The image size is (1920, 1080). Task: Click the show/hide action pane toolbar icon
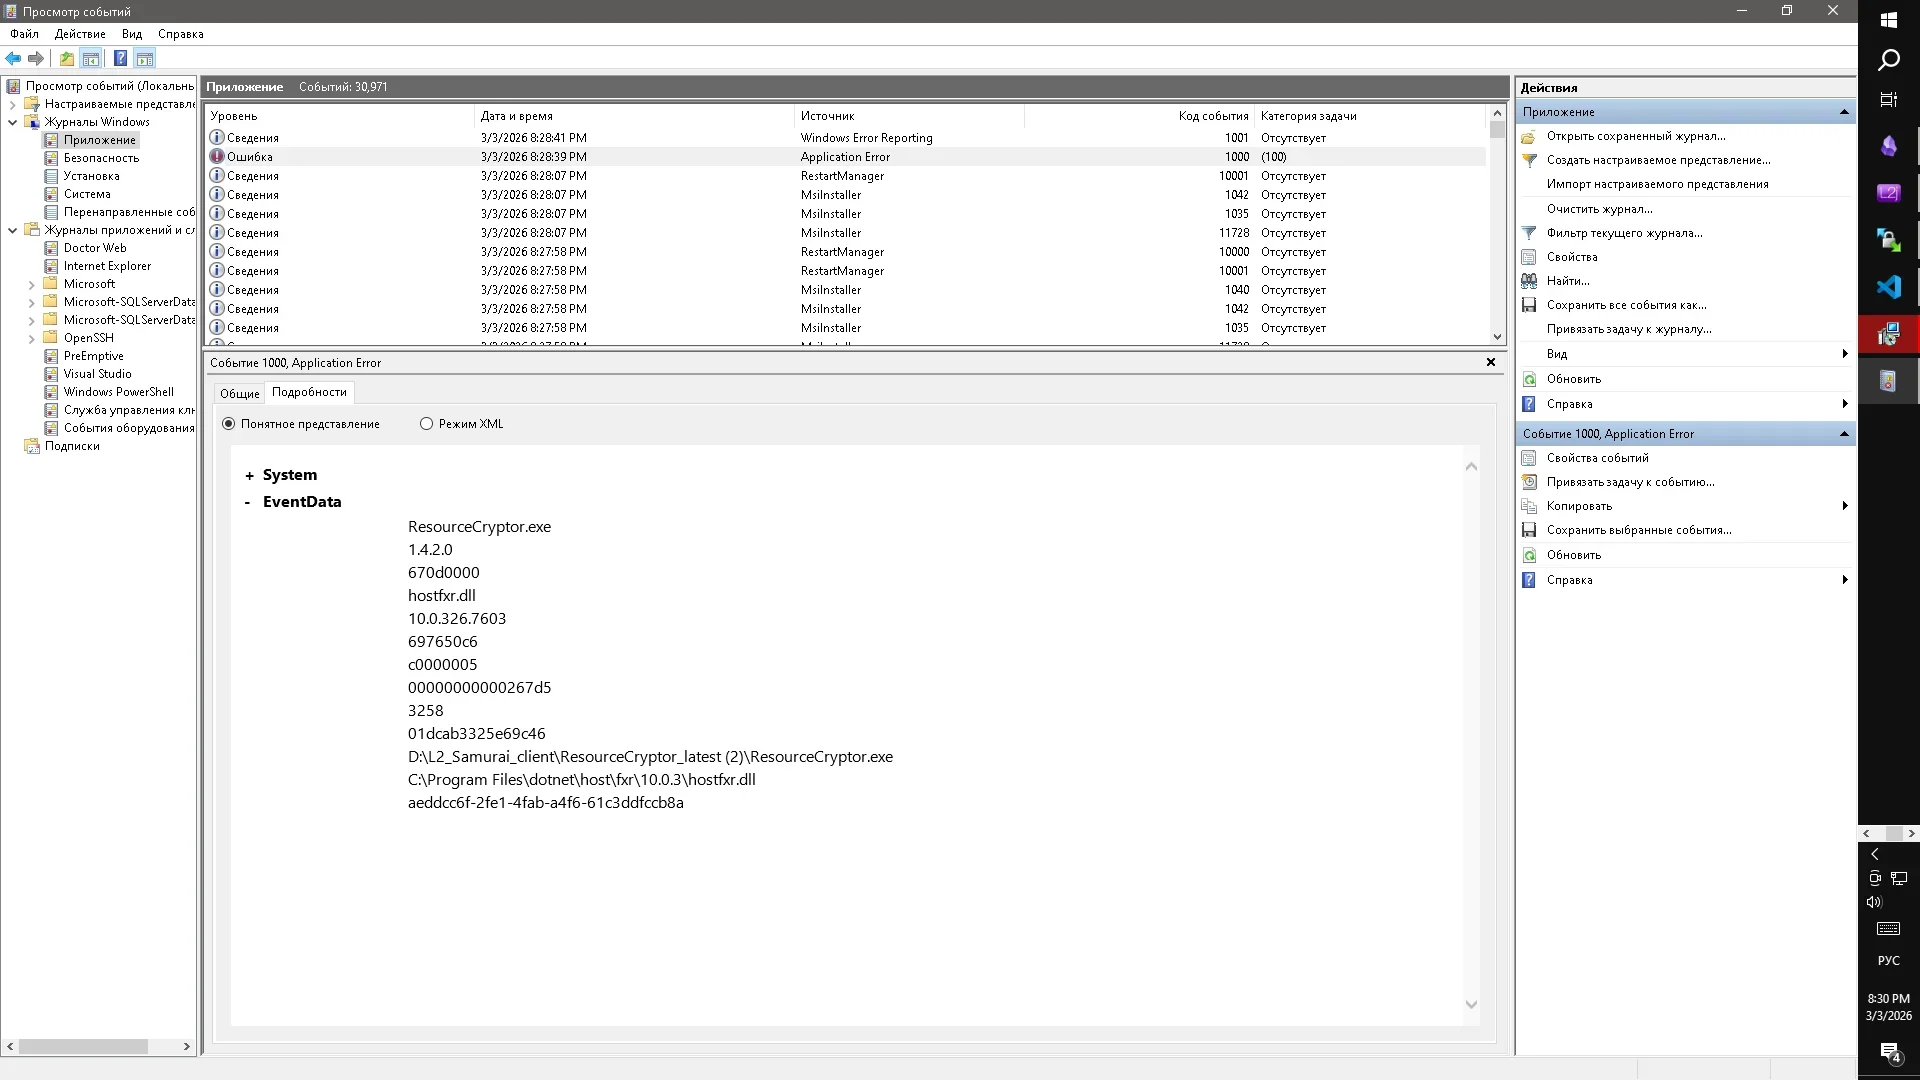[145, 58]
